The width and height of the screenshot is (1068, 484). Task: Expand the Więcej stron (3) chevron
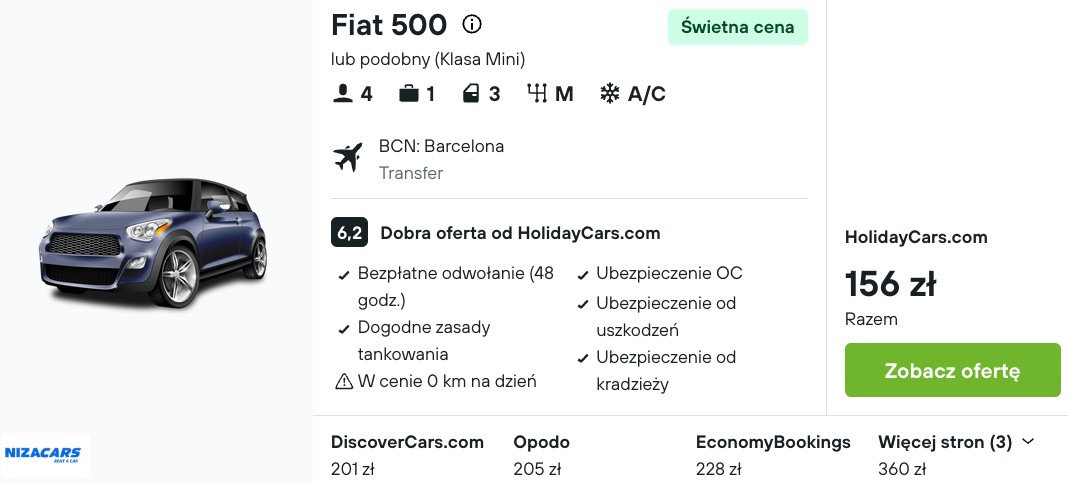point(1028,442)
